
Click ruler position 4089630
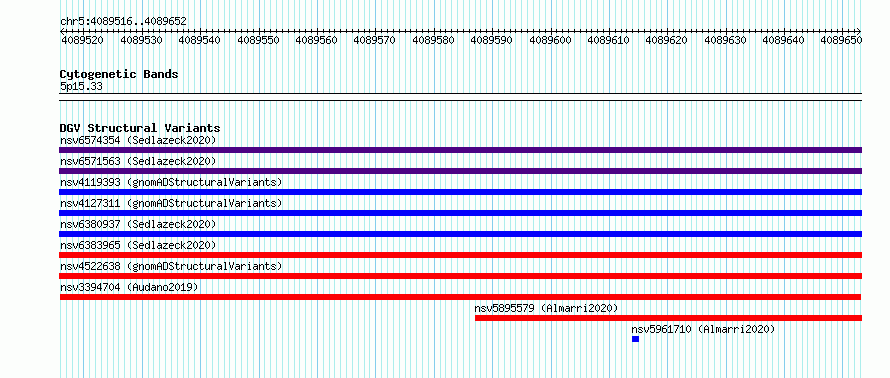coord(725,40)
